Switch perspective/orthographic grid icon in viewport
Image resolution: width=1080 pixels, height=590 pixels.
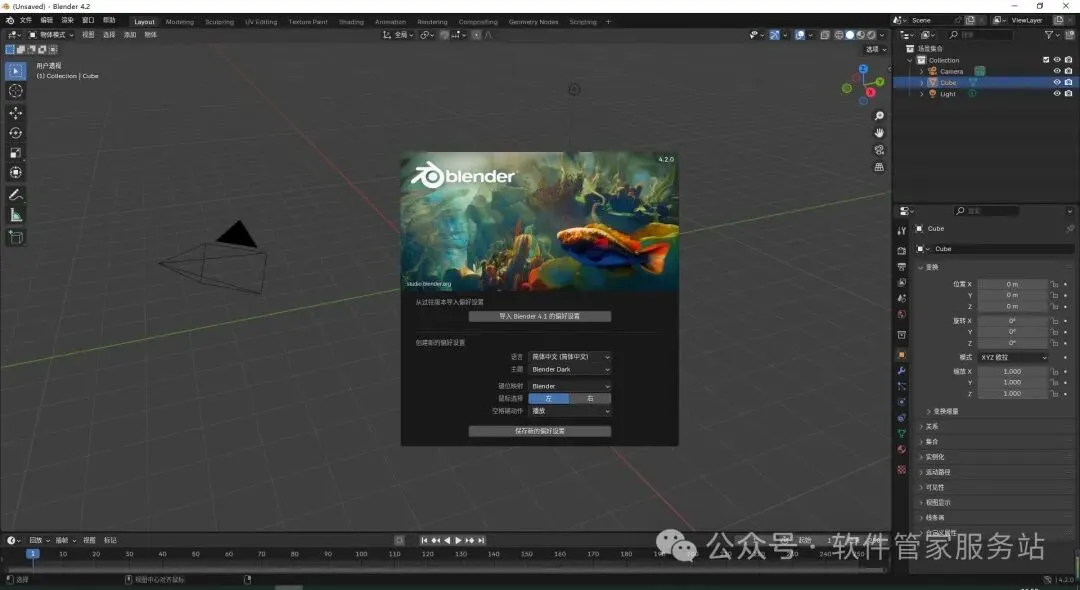tap(879, 167)
